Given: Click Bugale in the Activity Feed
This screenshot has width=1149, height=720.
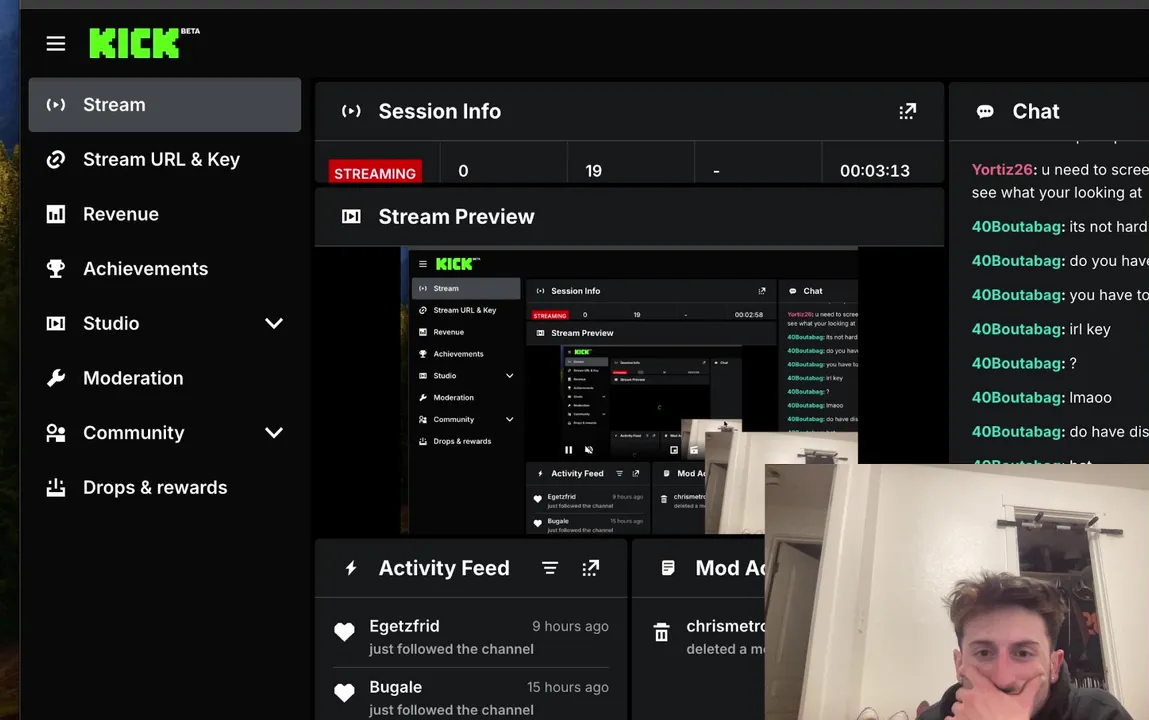Looking at the screenshot, I should pyautogui.click(x=396, y=687).
